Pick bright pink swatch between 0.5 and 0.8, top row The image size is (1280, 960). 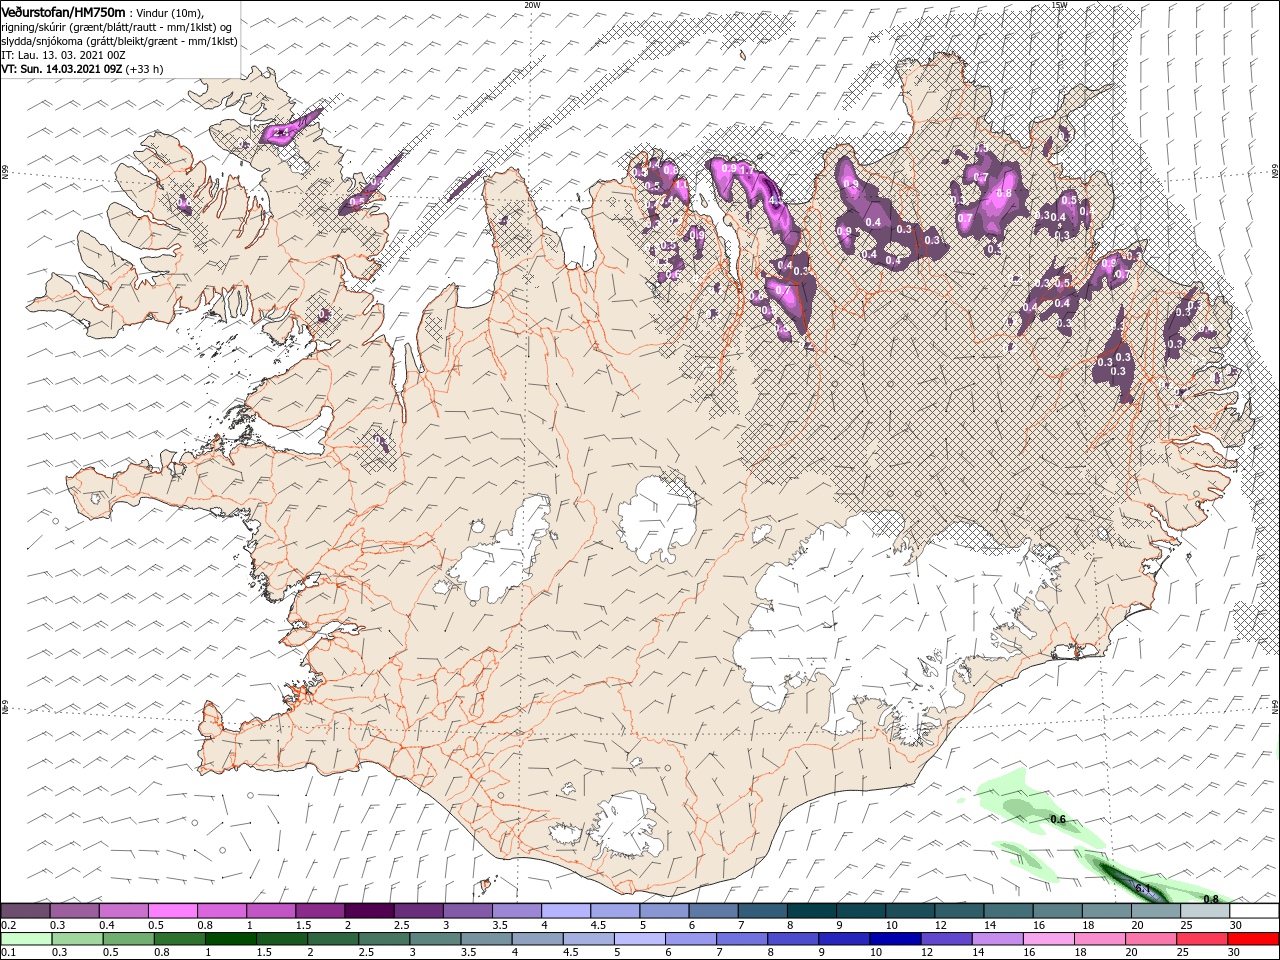pos(173,910)
